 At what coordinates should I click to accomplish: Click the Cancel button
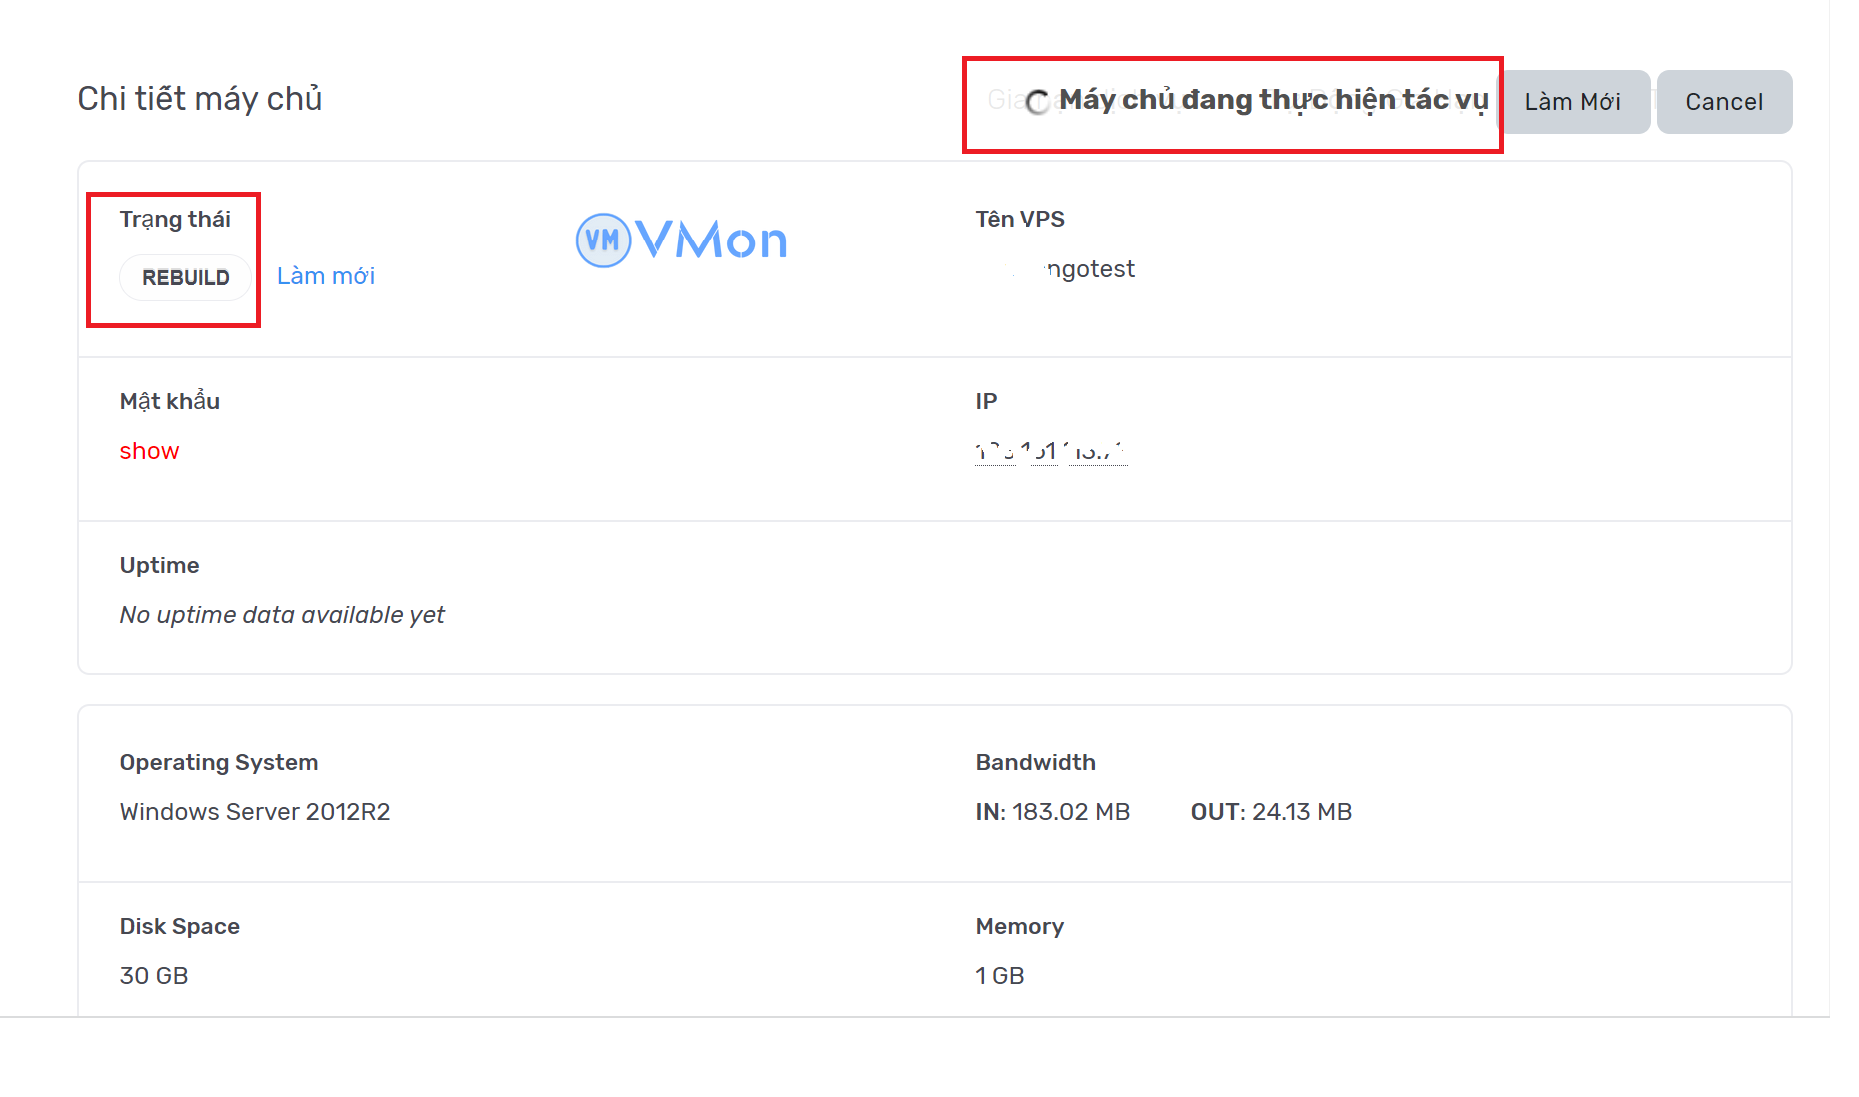click(1723, 101)
